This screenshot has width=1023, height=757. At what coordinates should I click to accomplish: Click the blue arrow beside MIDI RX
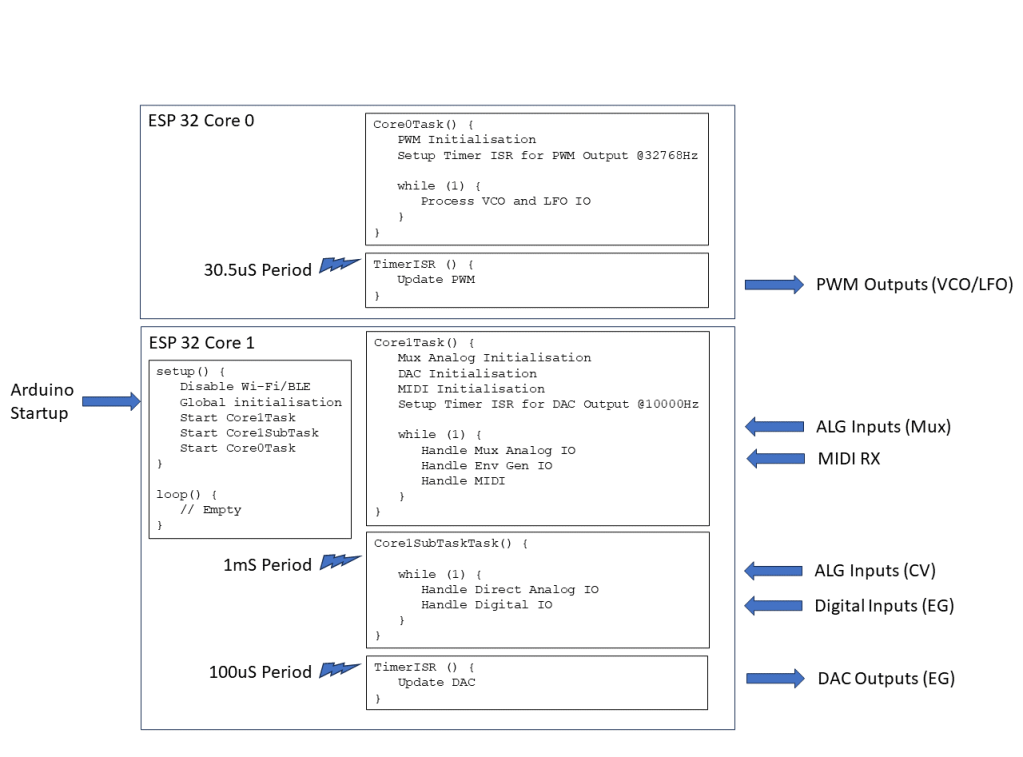(x=774, y=458)
